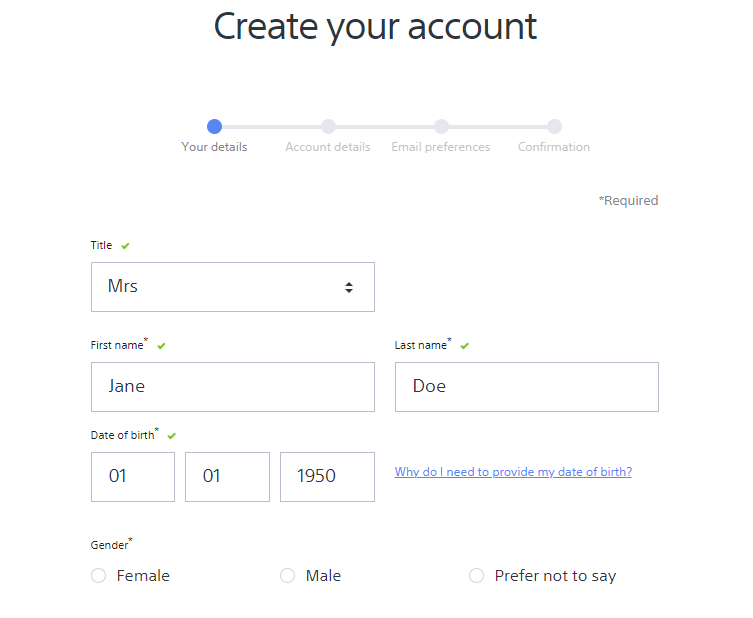
Task: Click the First name field containing Jane
Action: (233, 387)
